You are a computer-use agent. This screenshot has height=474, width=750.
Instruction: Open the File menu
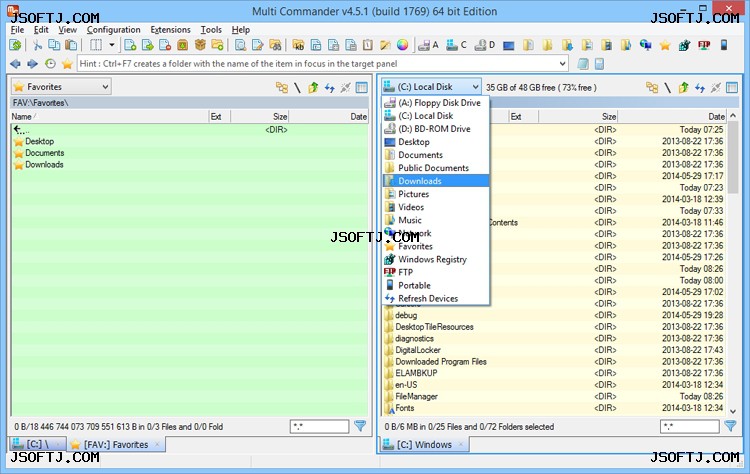tap(17, 30)
